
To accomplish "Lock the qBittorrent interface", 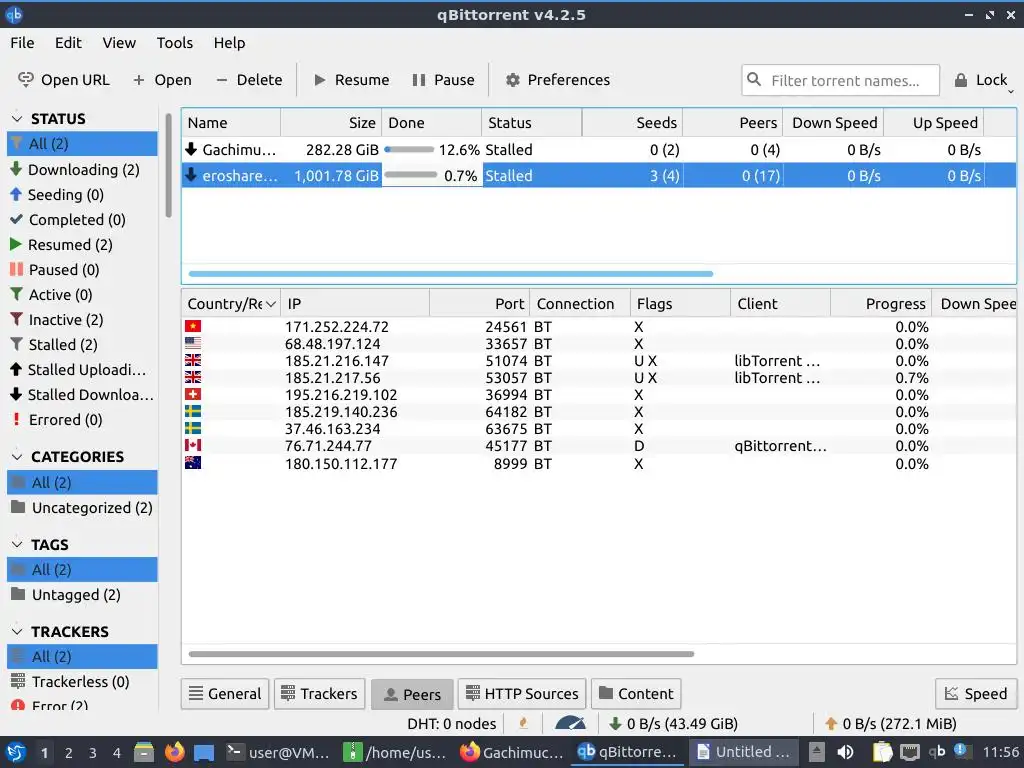I will point(981,80).
